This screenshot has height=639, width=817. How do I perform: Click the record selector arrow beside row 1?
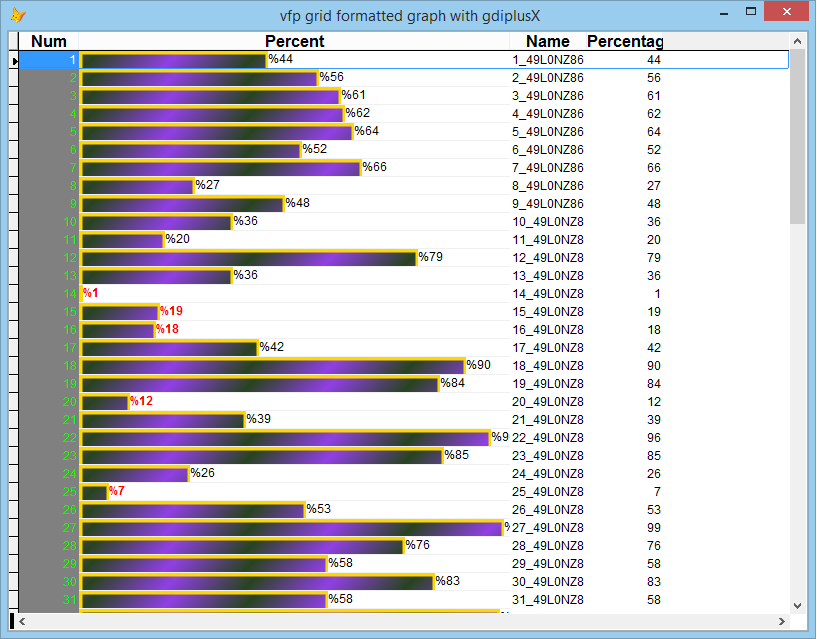(14, 59)
